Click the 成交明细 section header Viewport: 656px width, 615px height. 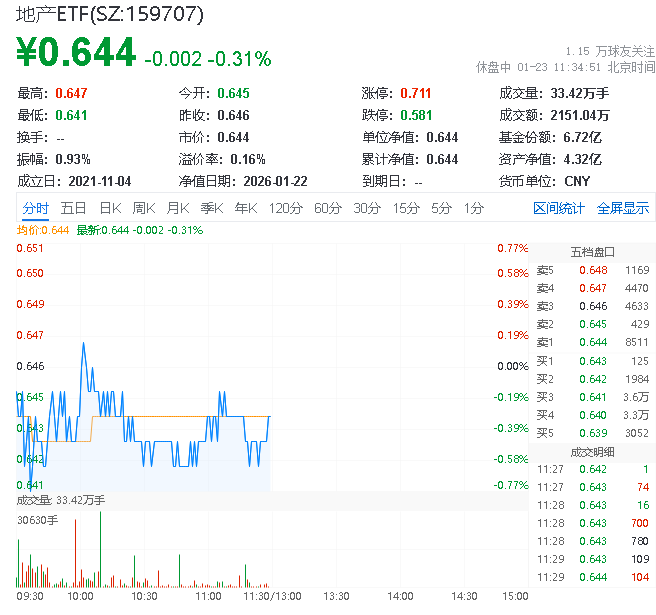[592, 451]
